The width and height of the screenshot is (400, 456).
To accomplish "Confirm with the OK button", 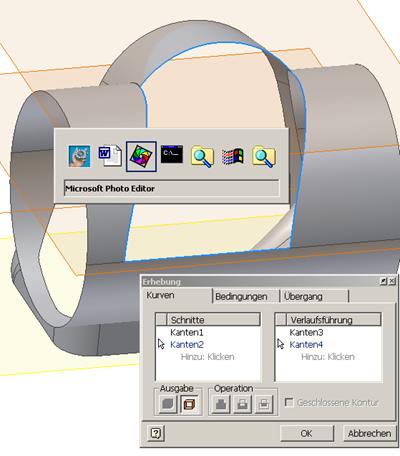I will tap(306, 433).
